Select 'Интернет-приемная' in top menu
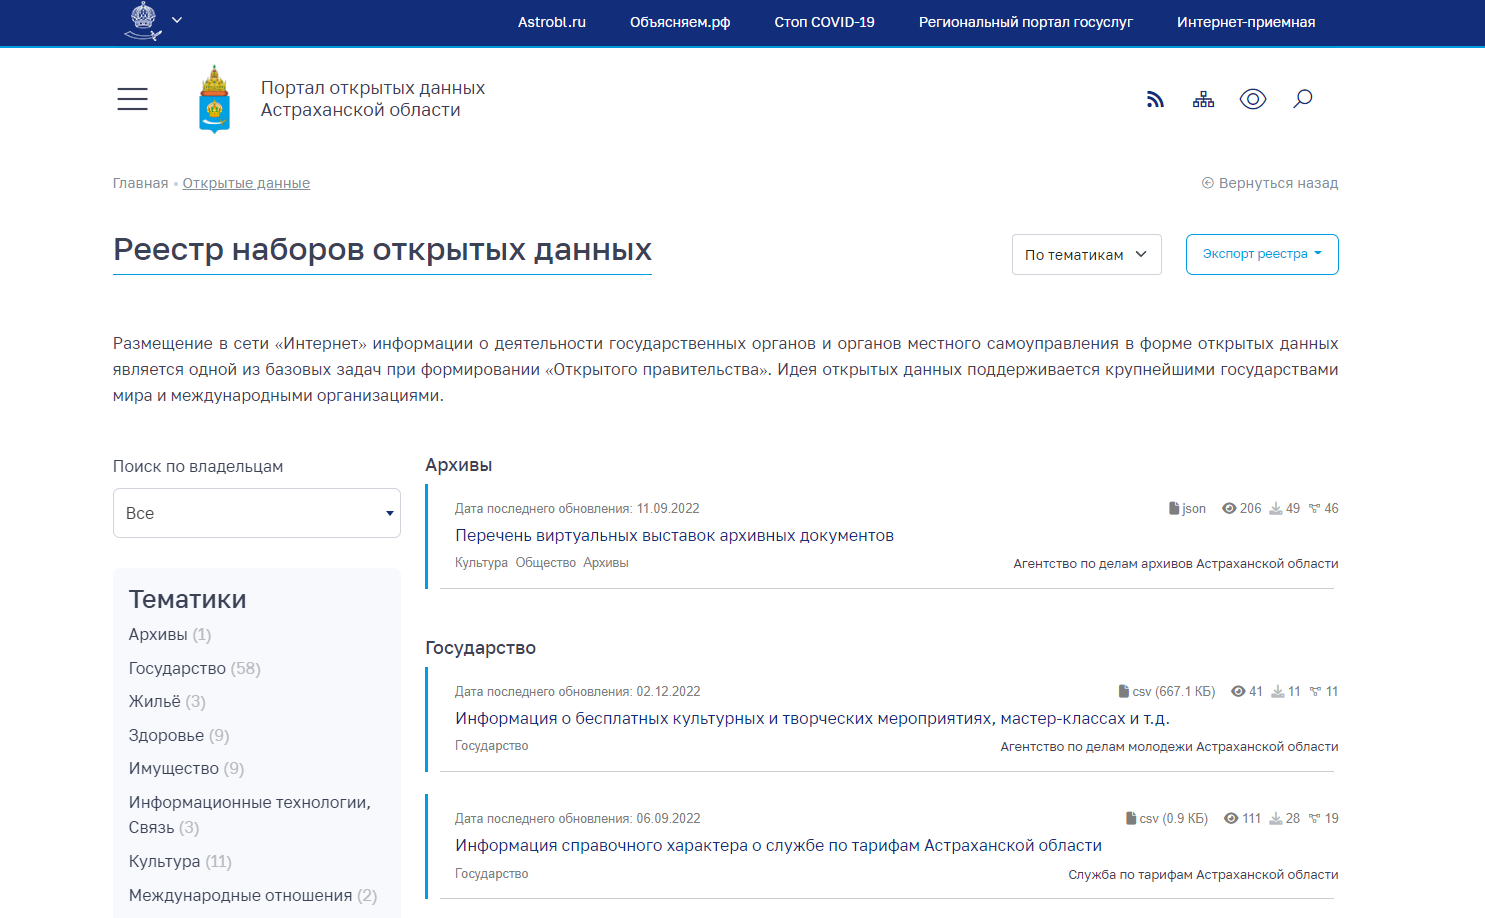1485x918 pixels. click(x=1245, y=22)
